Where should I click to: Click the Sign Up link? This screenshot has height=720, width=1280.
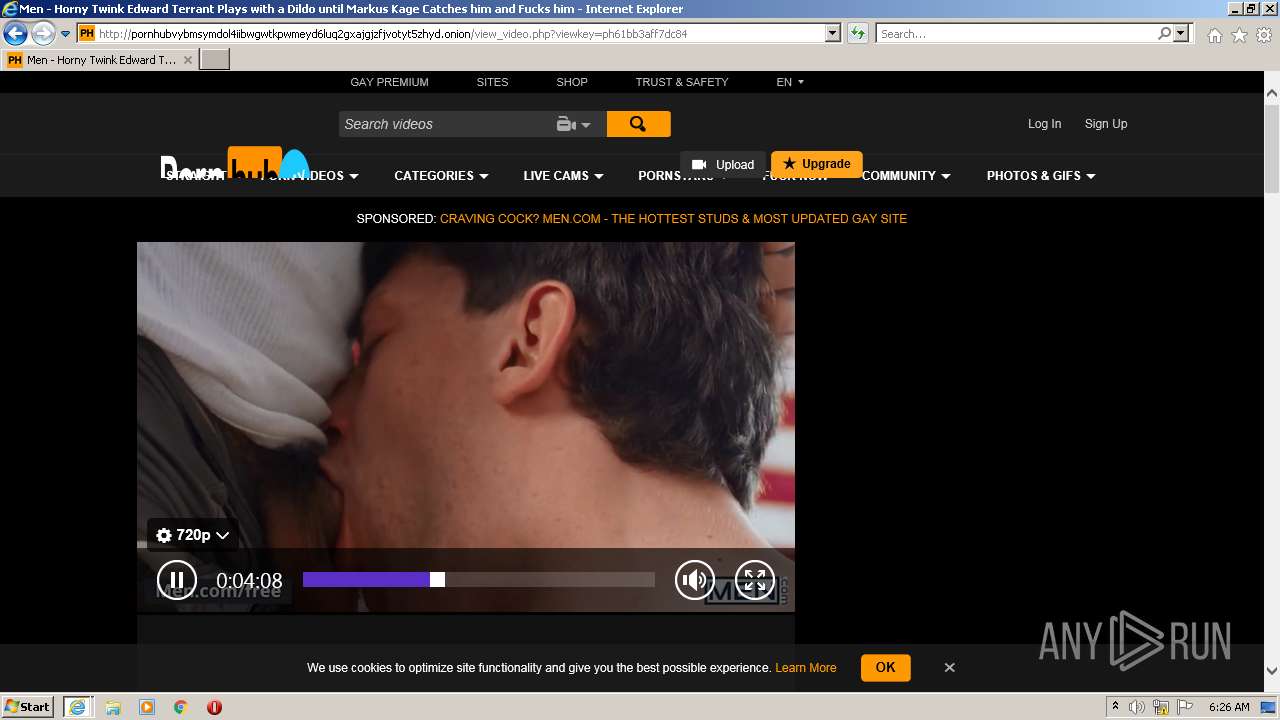click(x=1106, y=124)
